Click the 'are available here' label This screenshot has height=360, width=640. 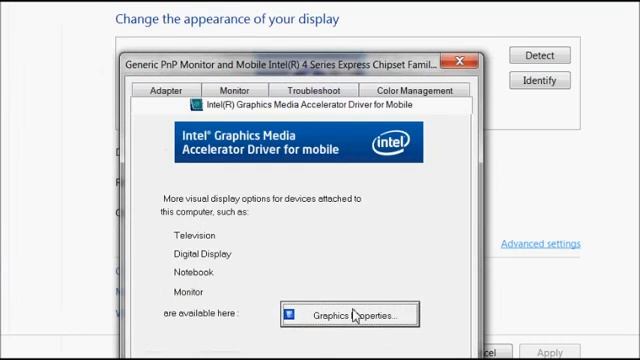201,313
